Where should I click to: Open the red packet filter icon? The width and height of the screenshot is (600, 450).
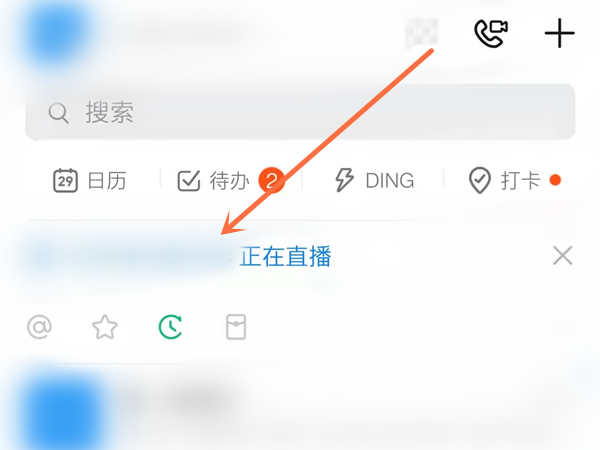coord(236,327)
